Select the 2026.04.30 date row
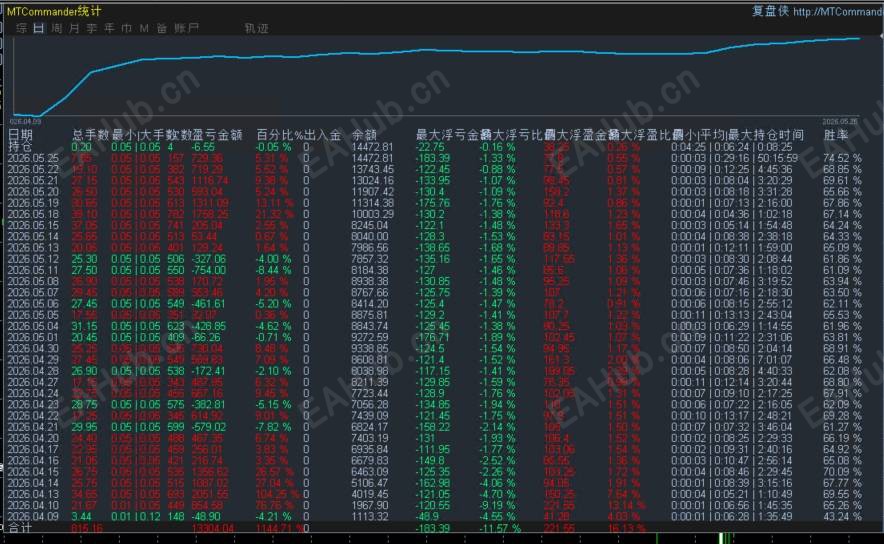The image size is (884, 544). click(x=33, y=348)
